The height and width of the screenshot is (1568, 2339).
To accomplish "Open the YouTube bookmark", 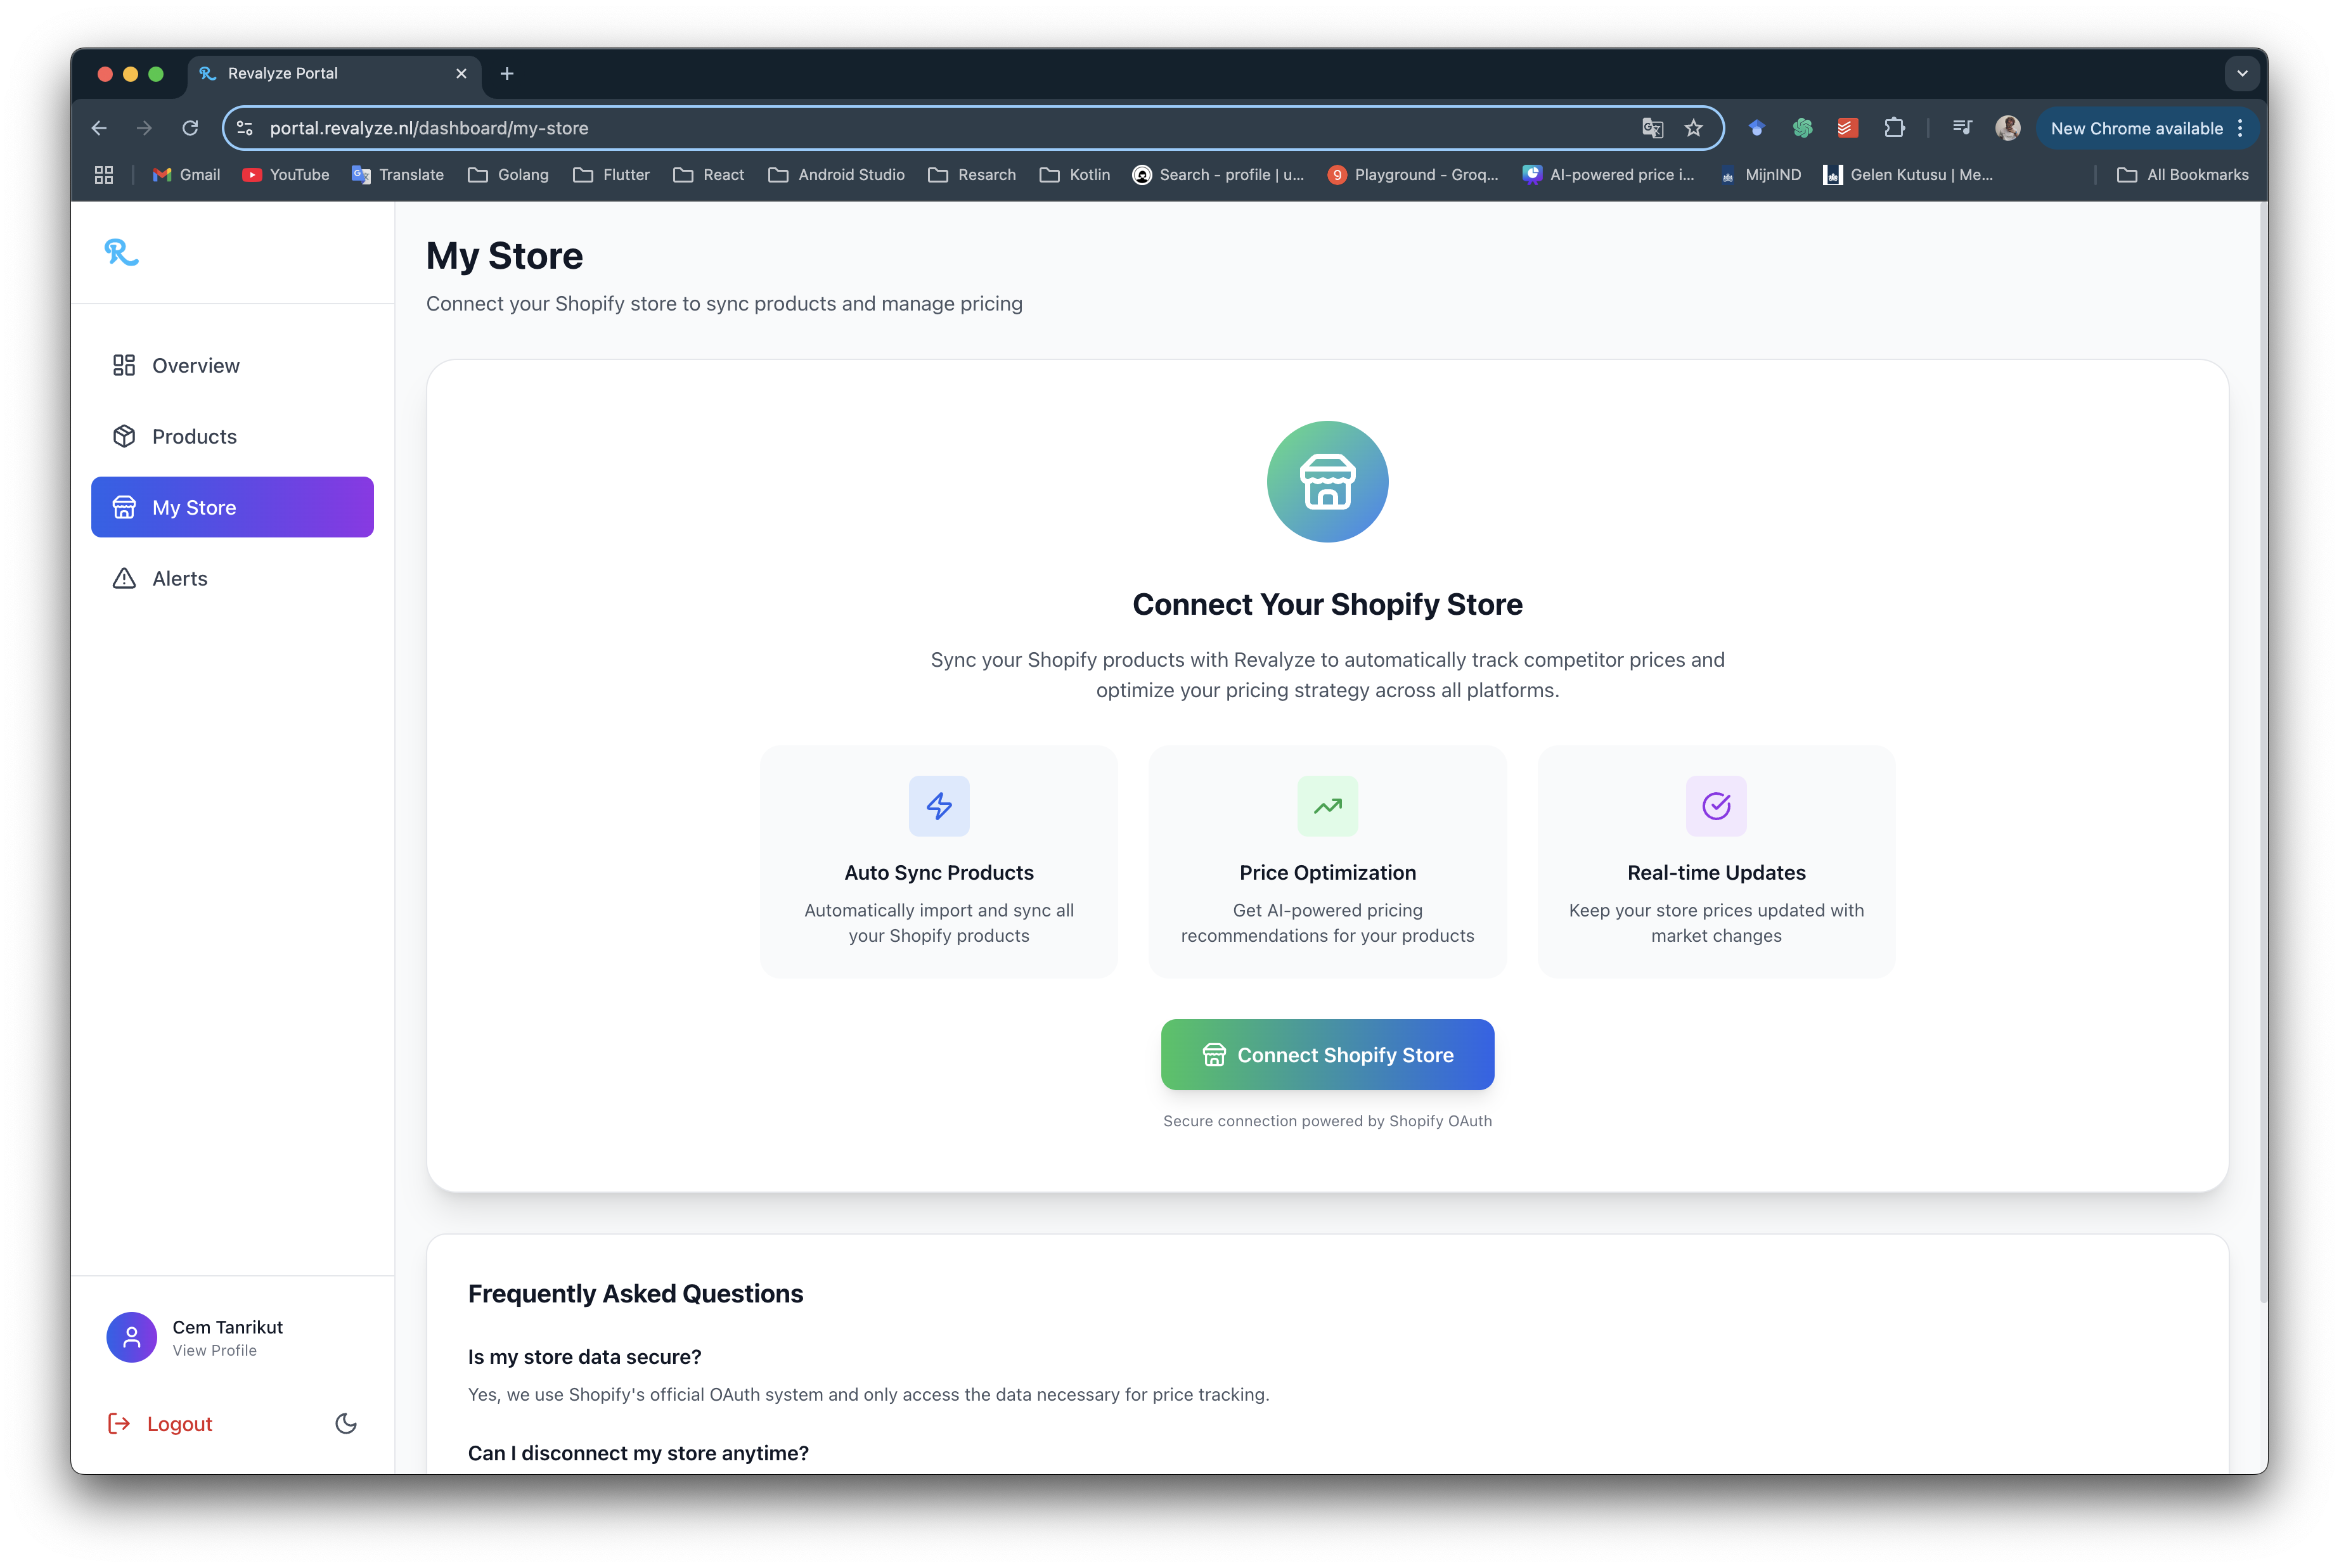I will [x=286, y=175].
